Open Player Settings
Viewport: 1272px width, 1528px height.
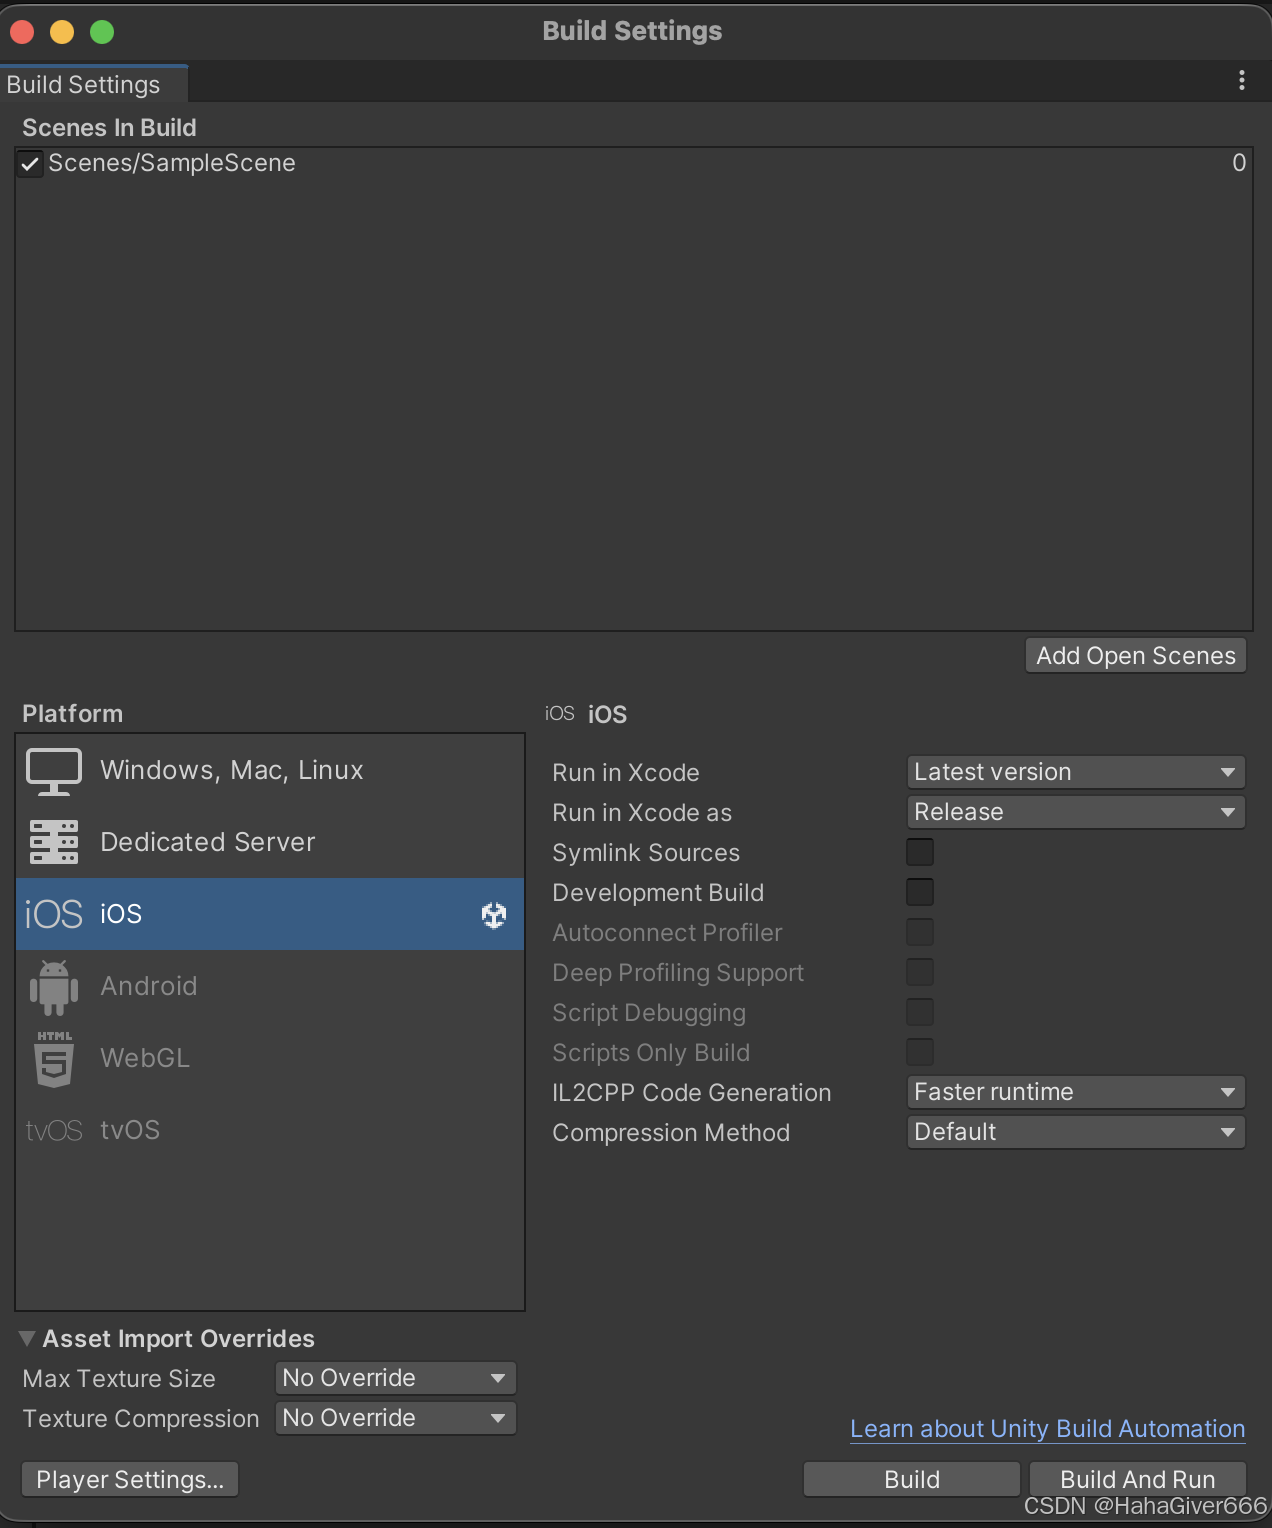click(x=130, y=1479)
